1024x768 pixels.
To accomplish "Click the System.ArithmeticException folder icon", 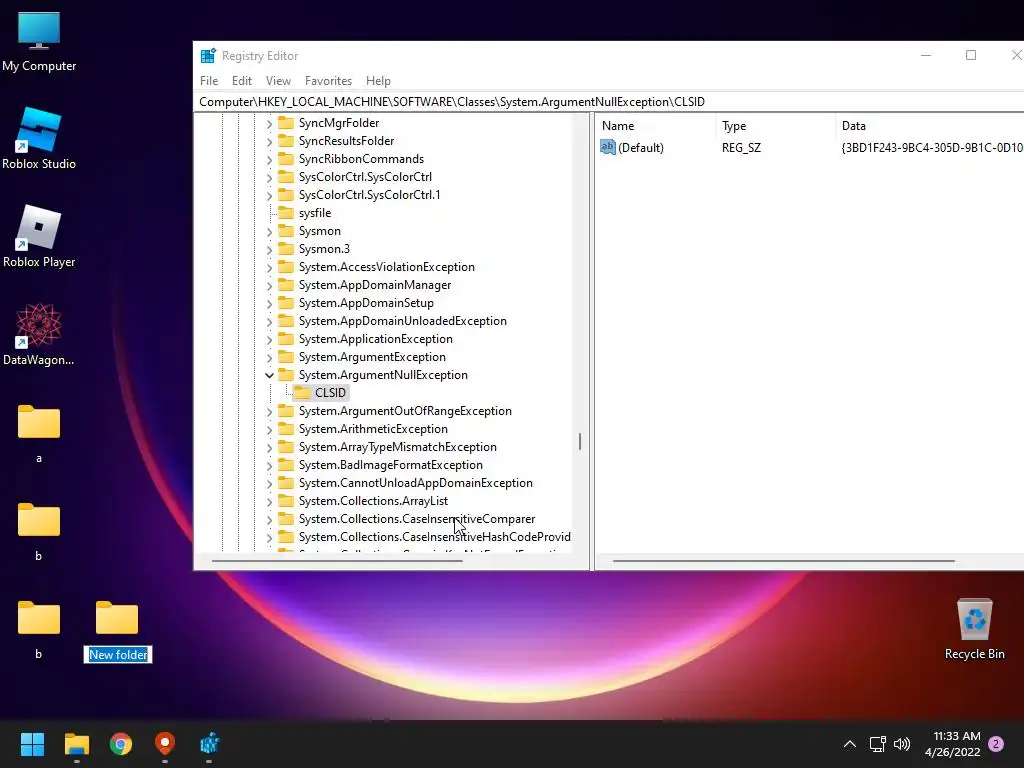I will pyautogui.click(x=285, y=429).
